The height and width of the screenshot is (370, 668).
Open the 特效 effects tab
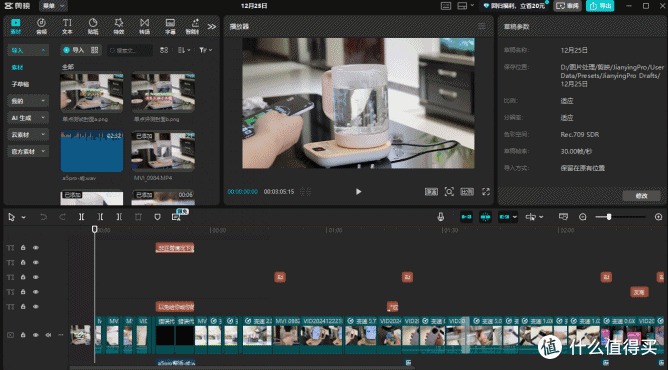pos(118,26)
